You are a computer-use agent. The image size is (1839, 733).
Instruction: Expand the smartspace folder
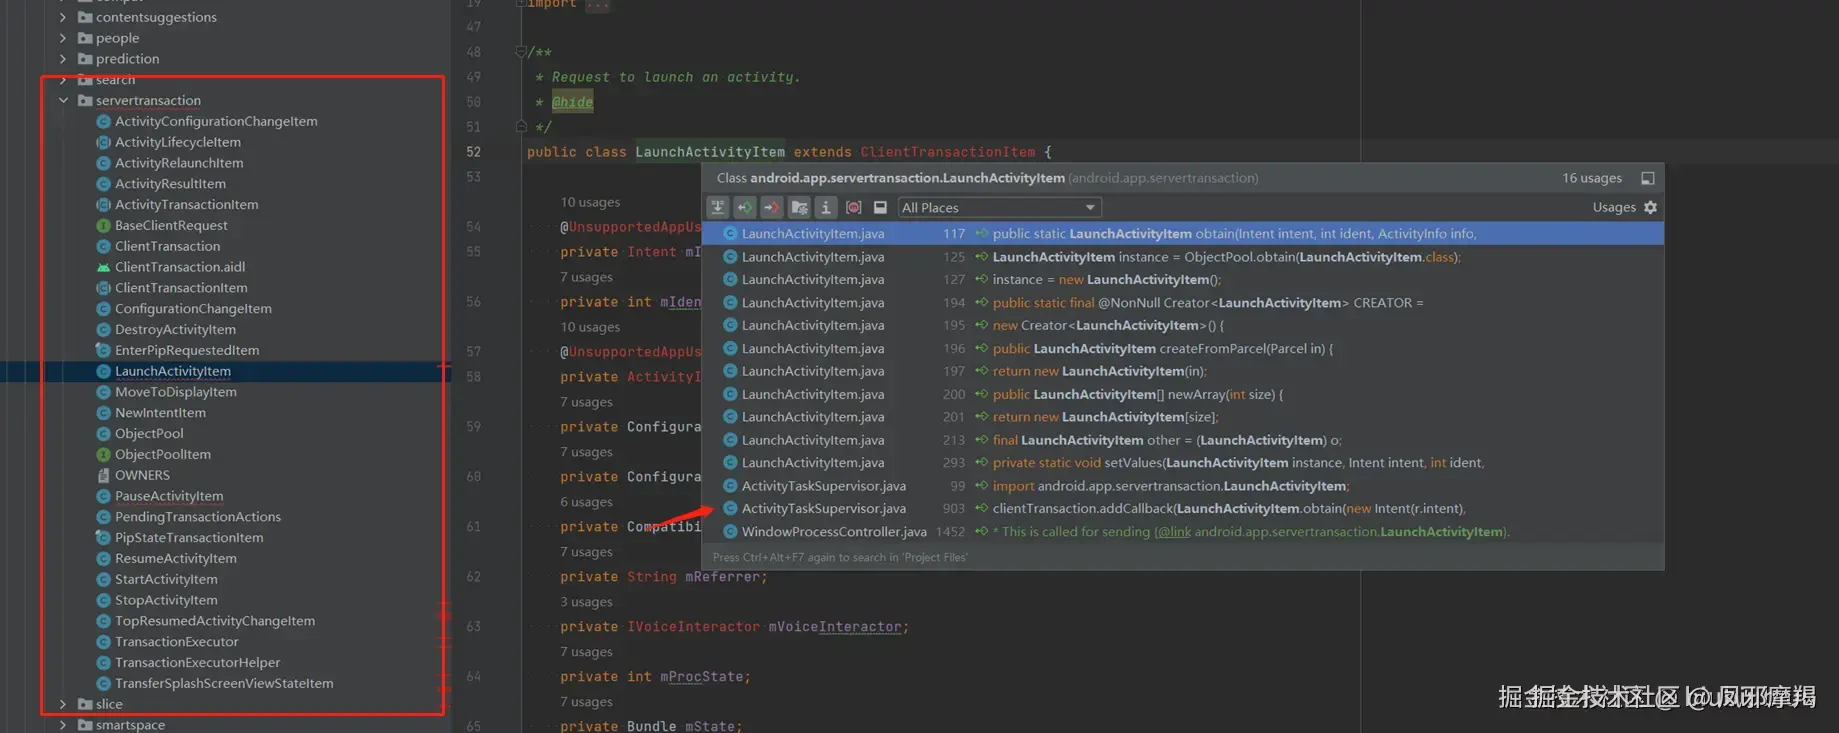click(x=63, y=725)
